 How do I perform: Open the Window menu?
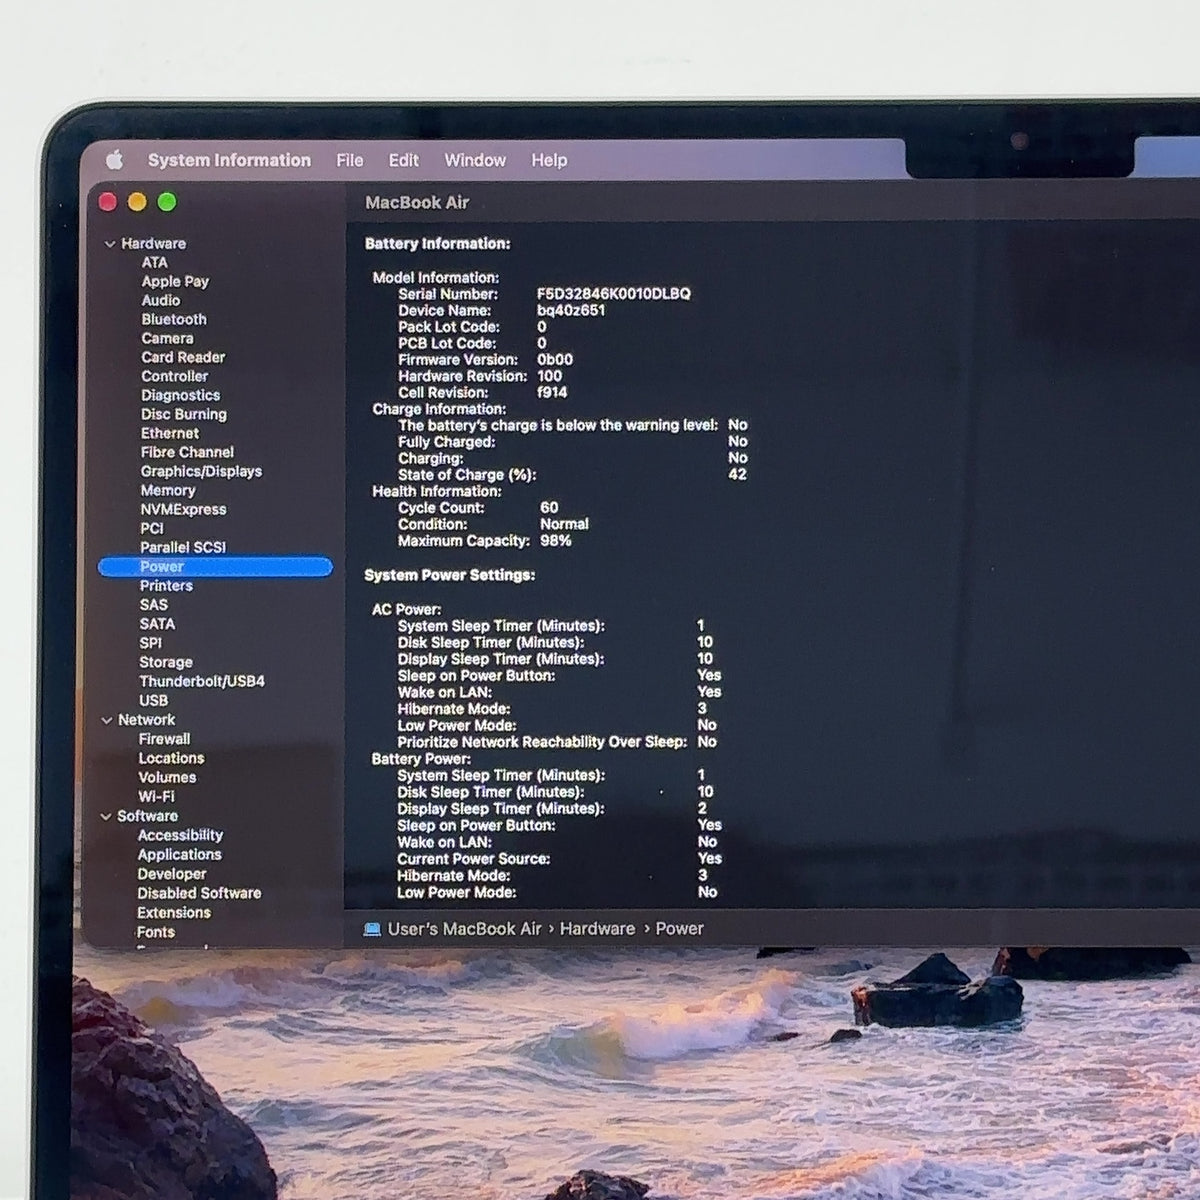[475, 160]
